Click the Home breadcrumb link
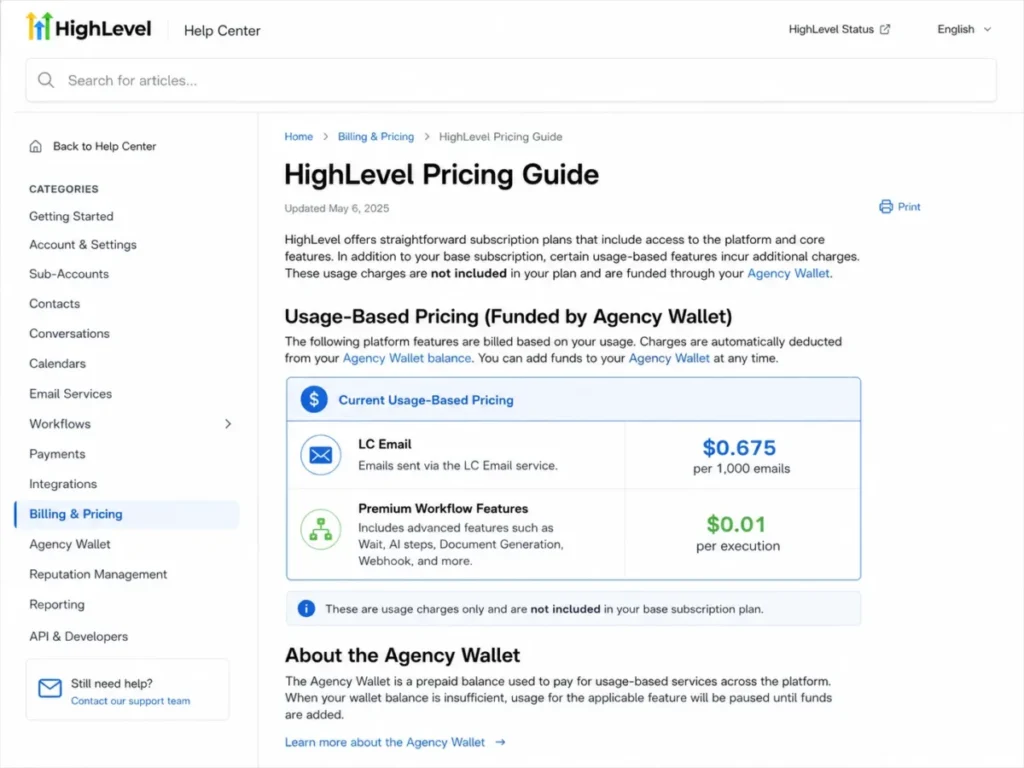 (x=298, y=136)
